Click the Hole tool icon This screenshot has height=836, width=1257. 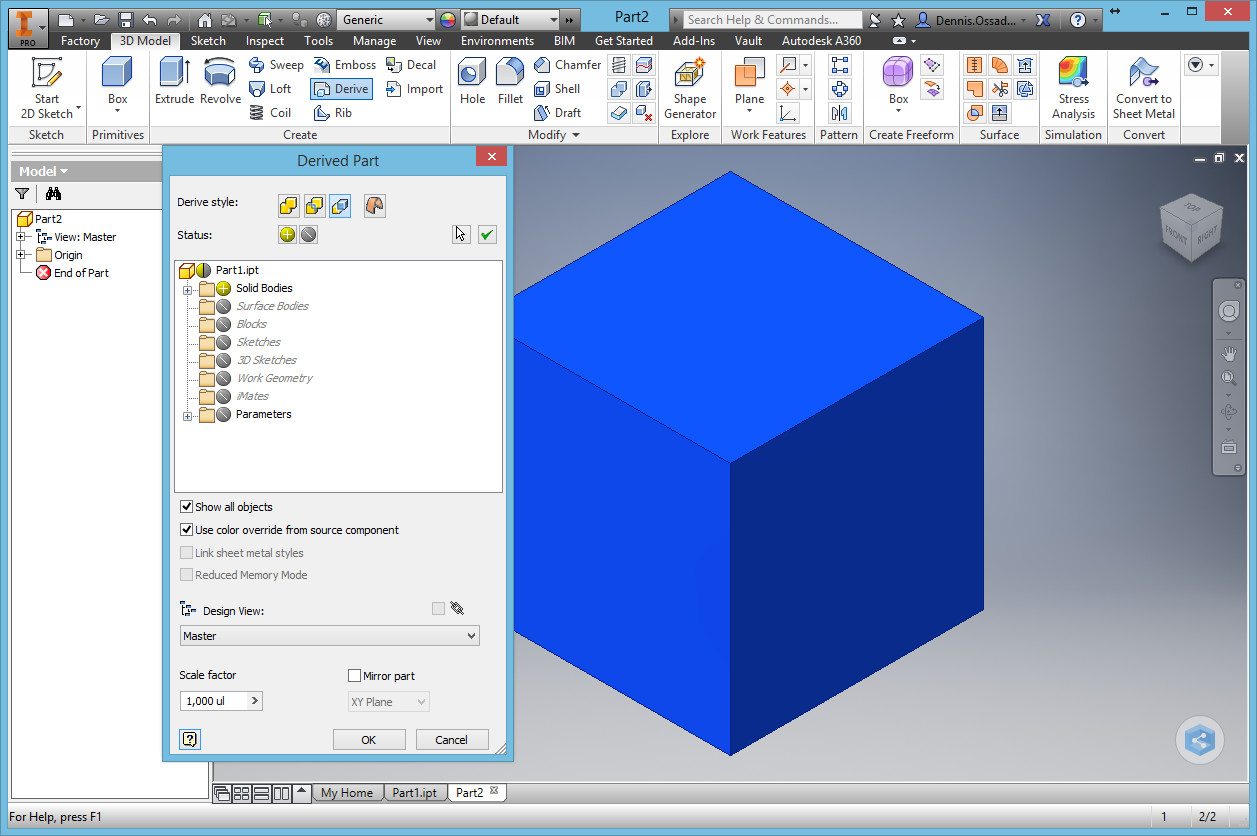point(472,80)
